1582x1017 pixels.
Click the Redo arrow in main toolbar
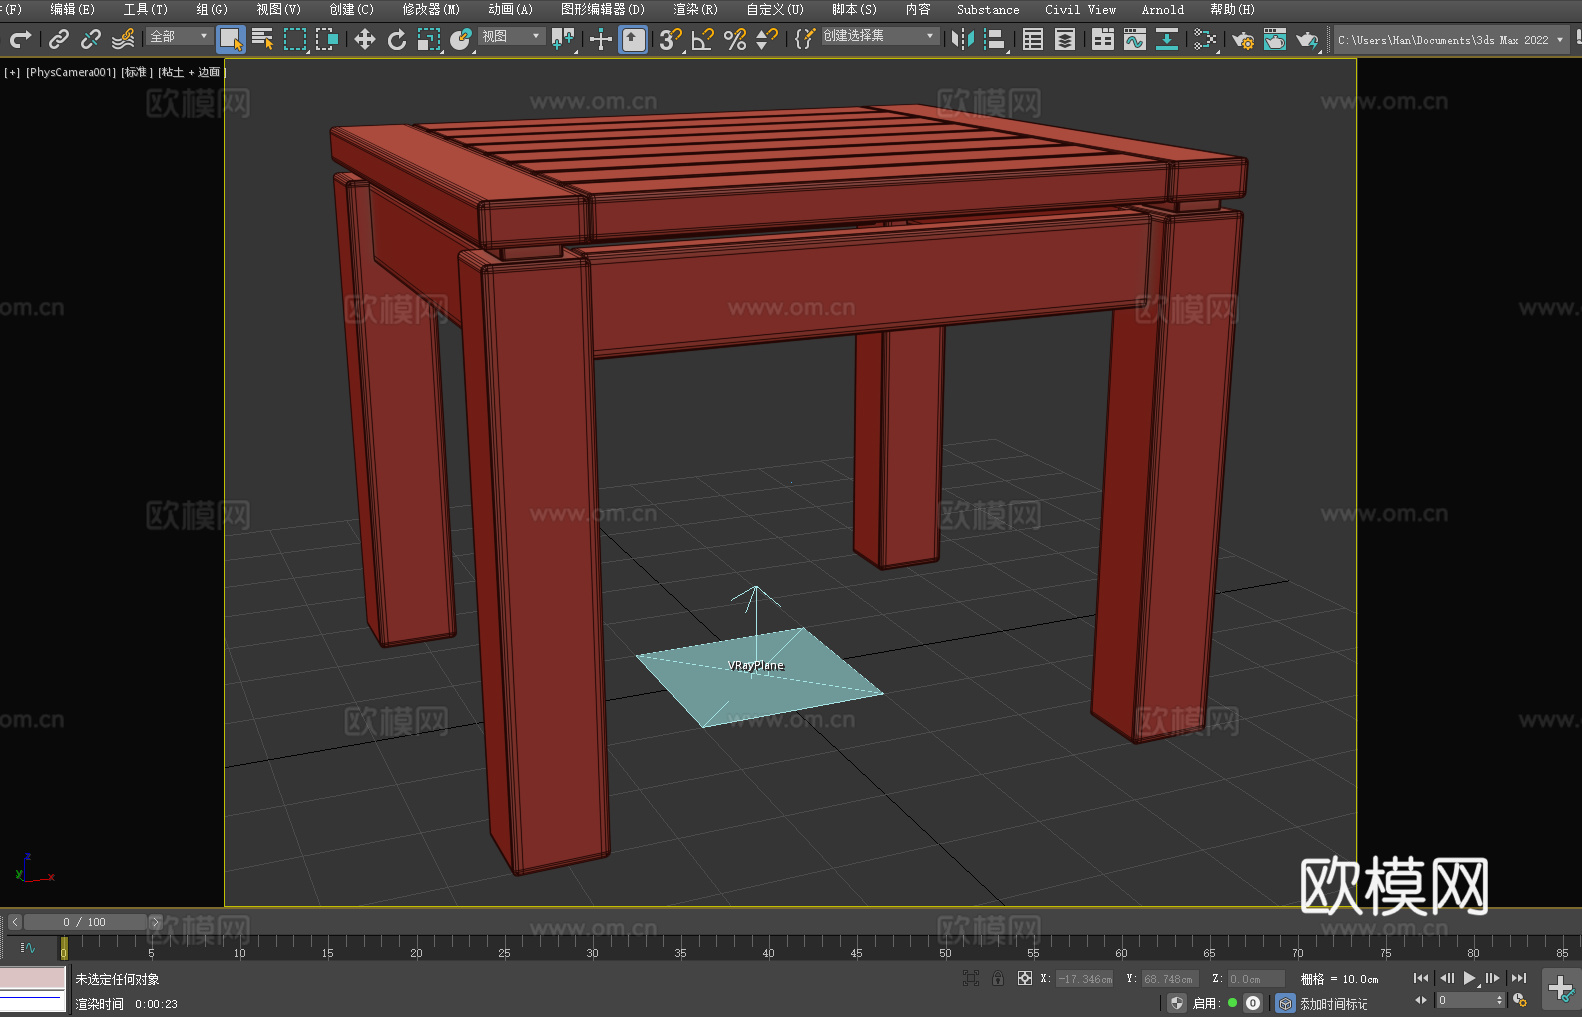click(x=20, y=39)
